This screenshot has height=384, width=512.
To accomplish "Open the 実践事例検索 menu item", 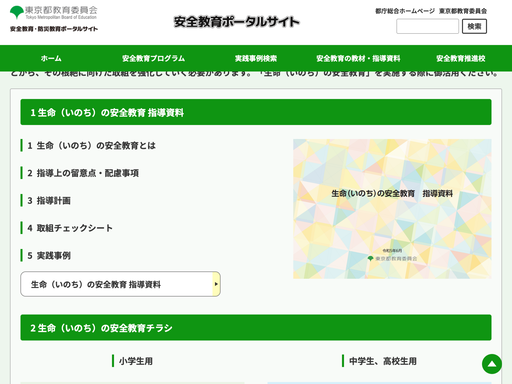I will [x=256, y=58].
